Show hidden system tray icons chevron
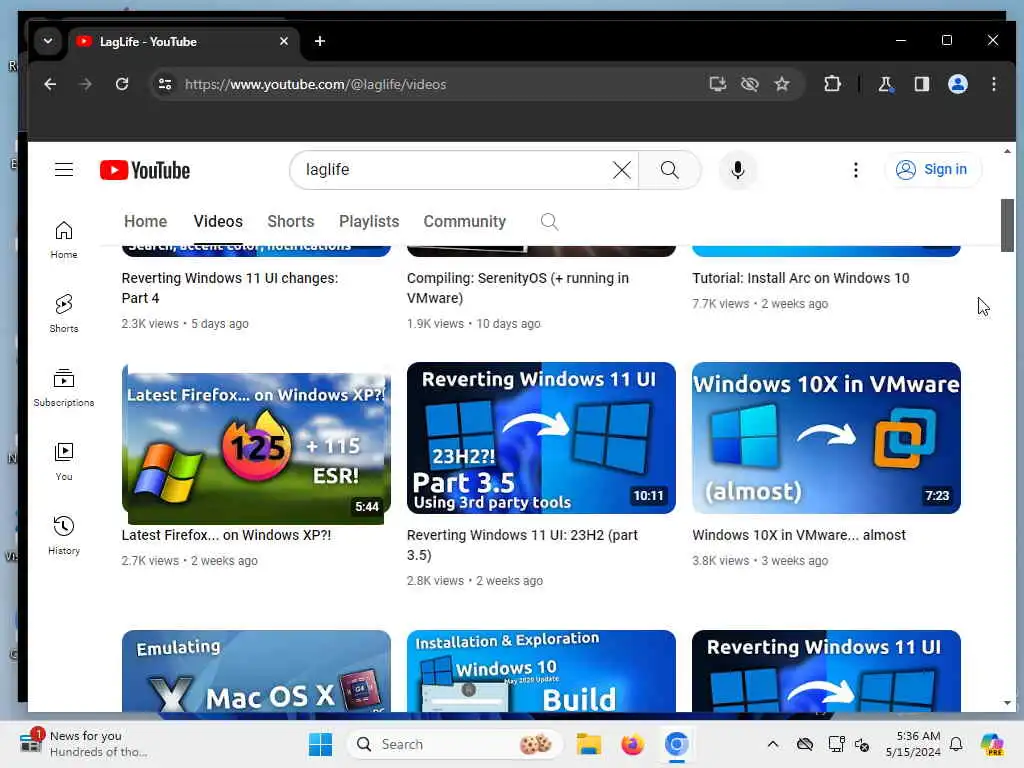The height and width of the screenshot is (768, 1024). click(x=773, y=744)
